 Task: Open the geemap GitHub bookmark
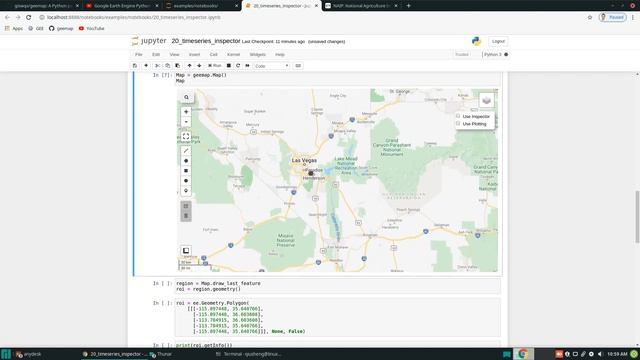click(61, 29)
